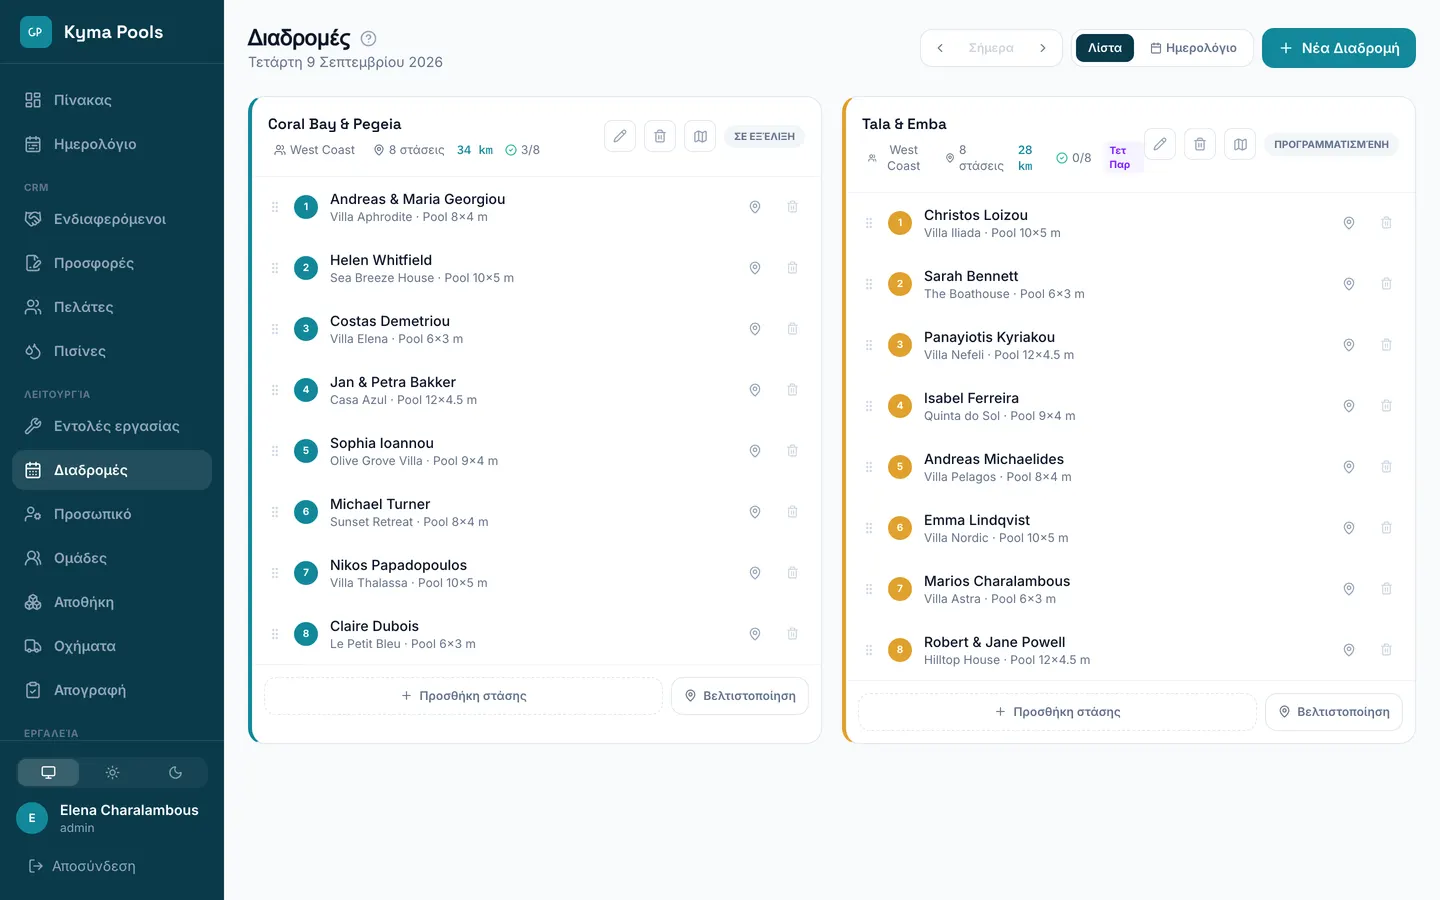
Task: Open Elena Charalambous user profile
Action: click(x=112, y=818)
